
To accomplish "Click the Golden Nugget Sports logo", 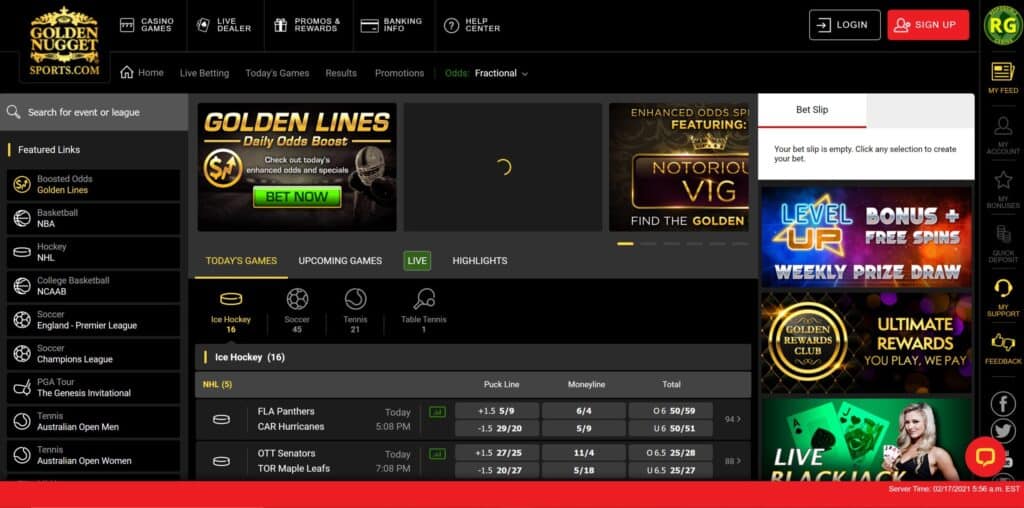I will [64, 41].
